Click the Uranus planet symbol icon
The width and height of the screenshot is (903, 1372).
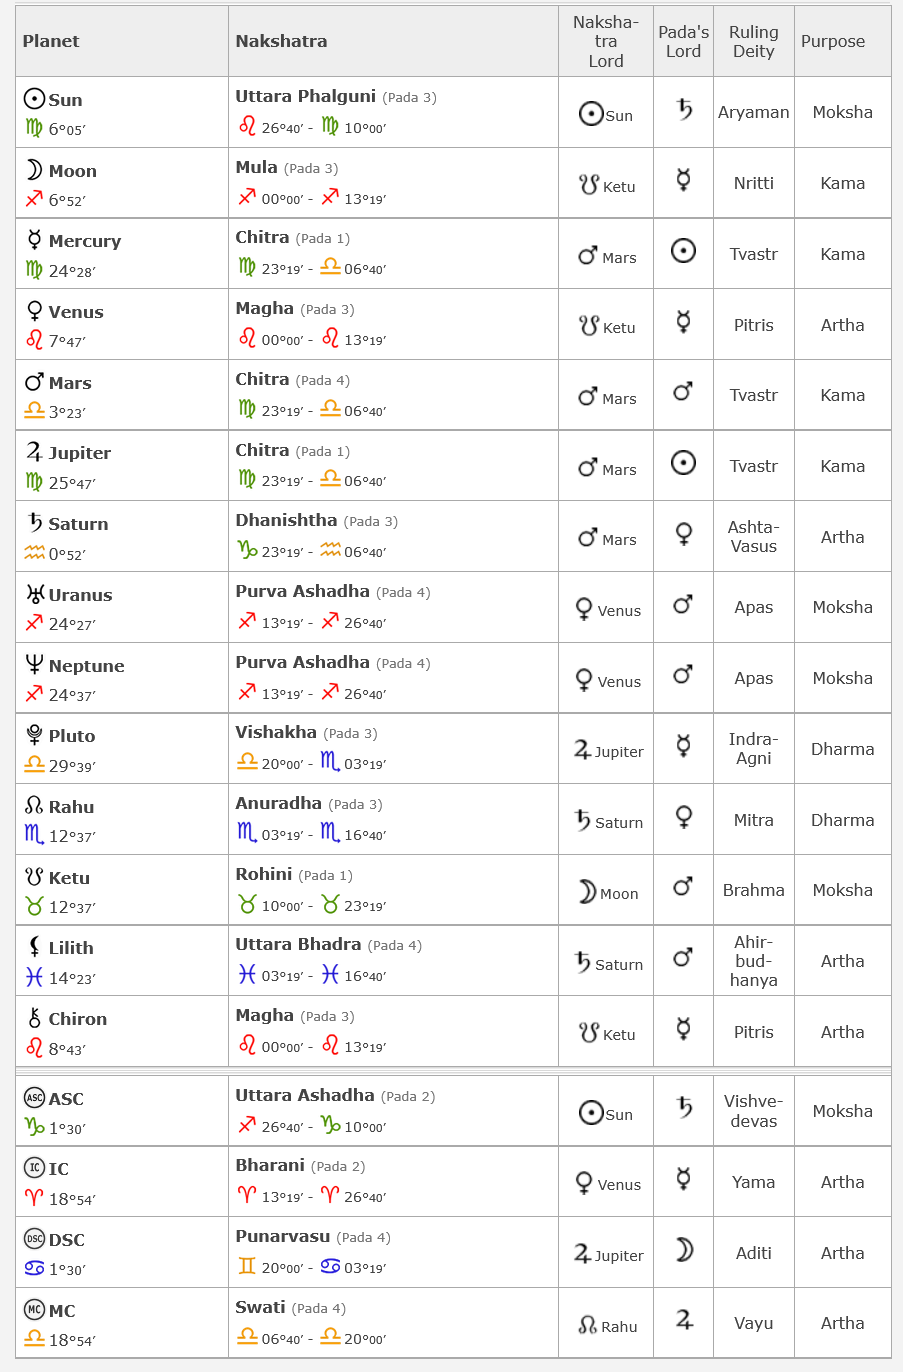(35, 594)
